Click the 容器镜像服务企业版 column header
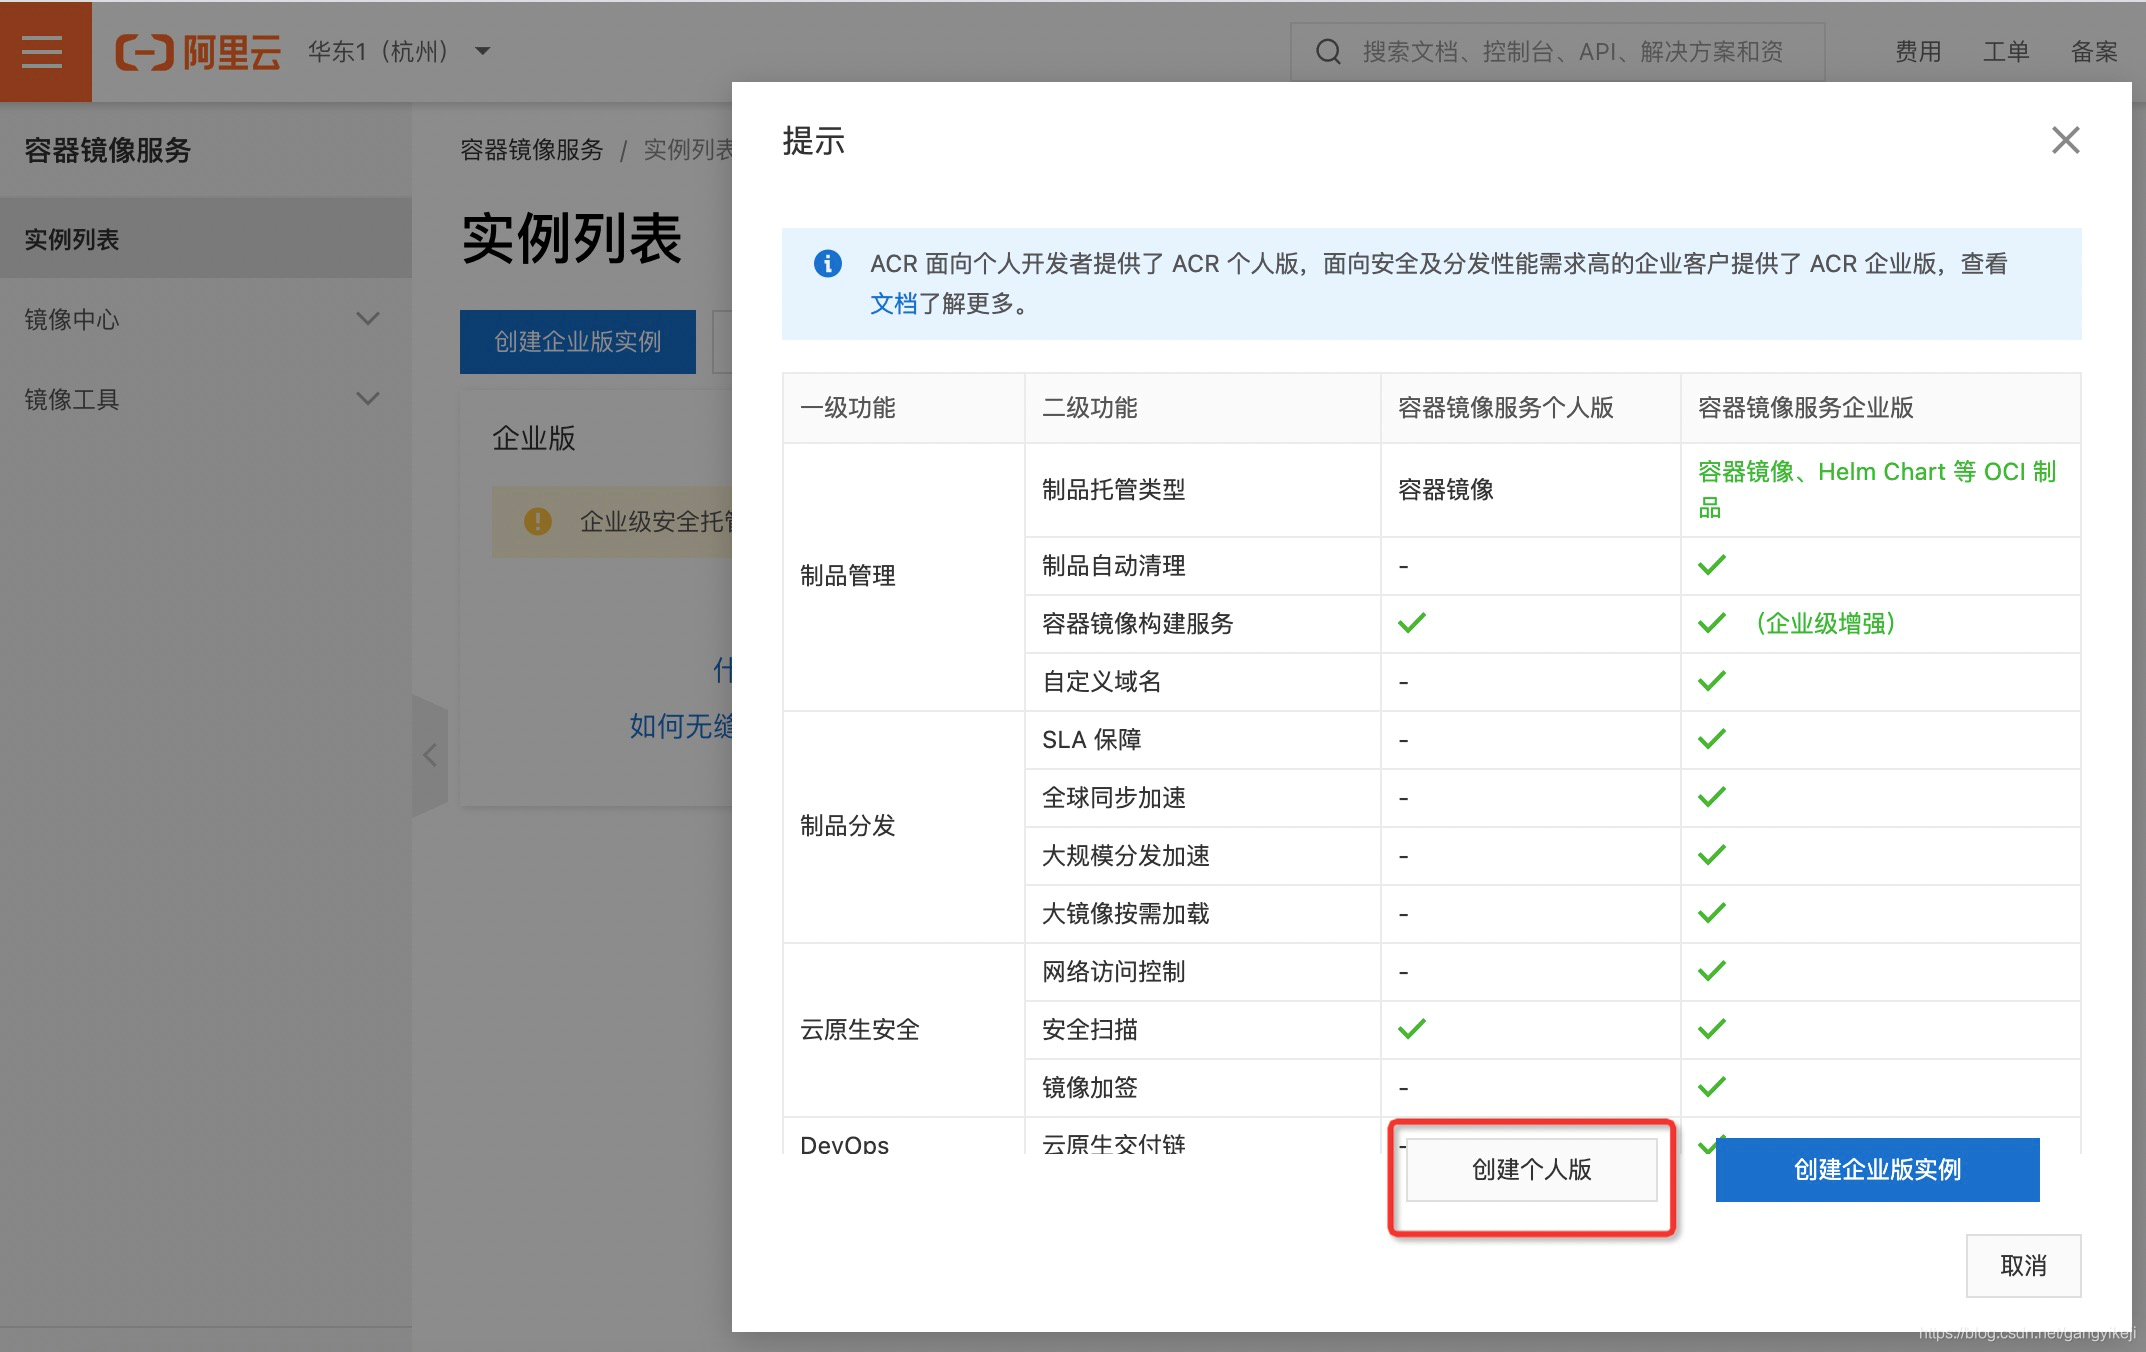Viewport: 2146px width, 1352px height. pyautogui.click(x=1881, y=408)
